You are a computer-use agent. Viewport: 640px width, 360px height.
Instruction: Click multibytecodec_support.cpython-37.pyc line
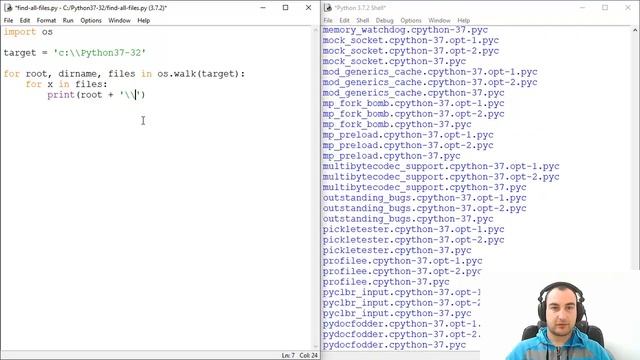[x=424, y=187]
